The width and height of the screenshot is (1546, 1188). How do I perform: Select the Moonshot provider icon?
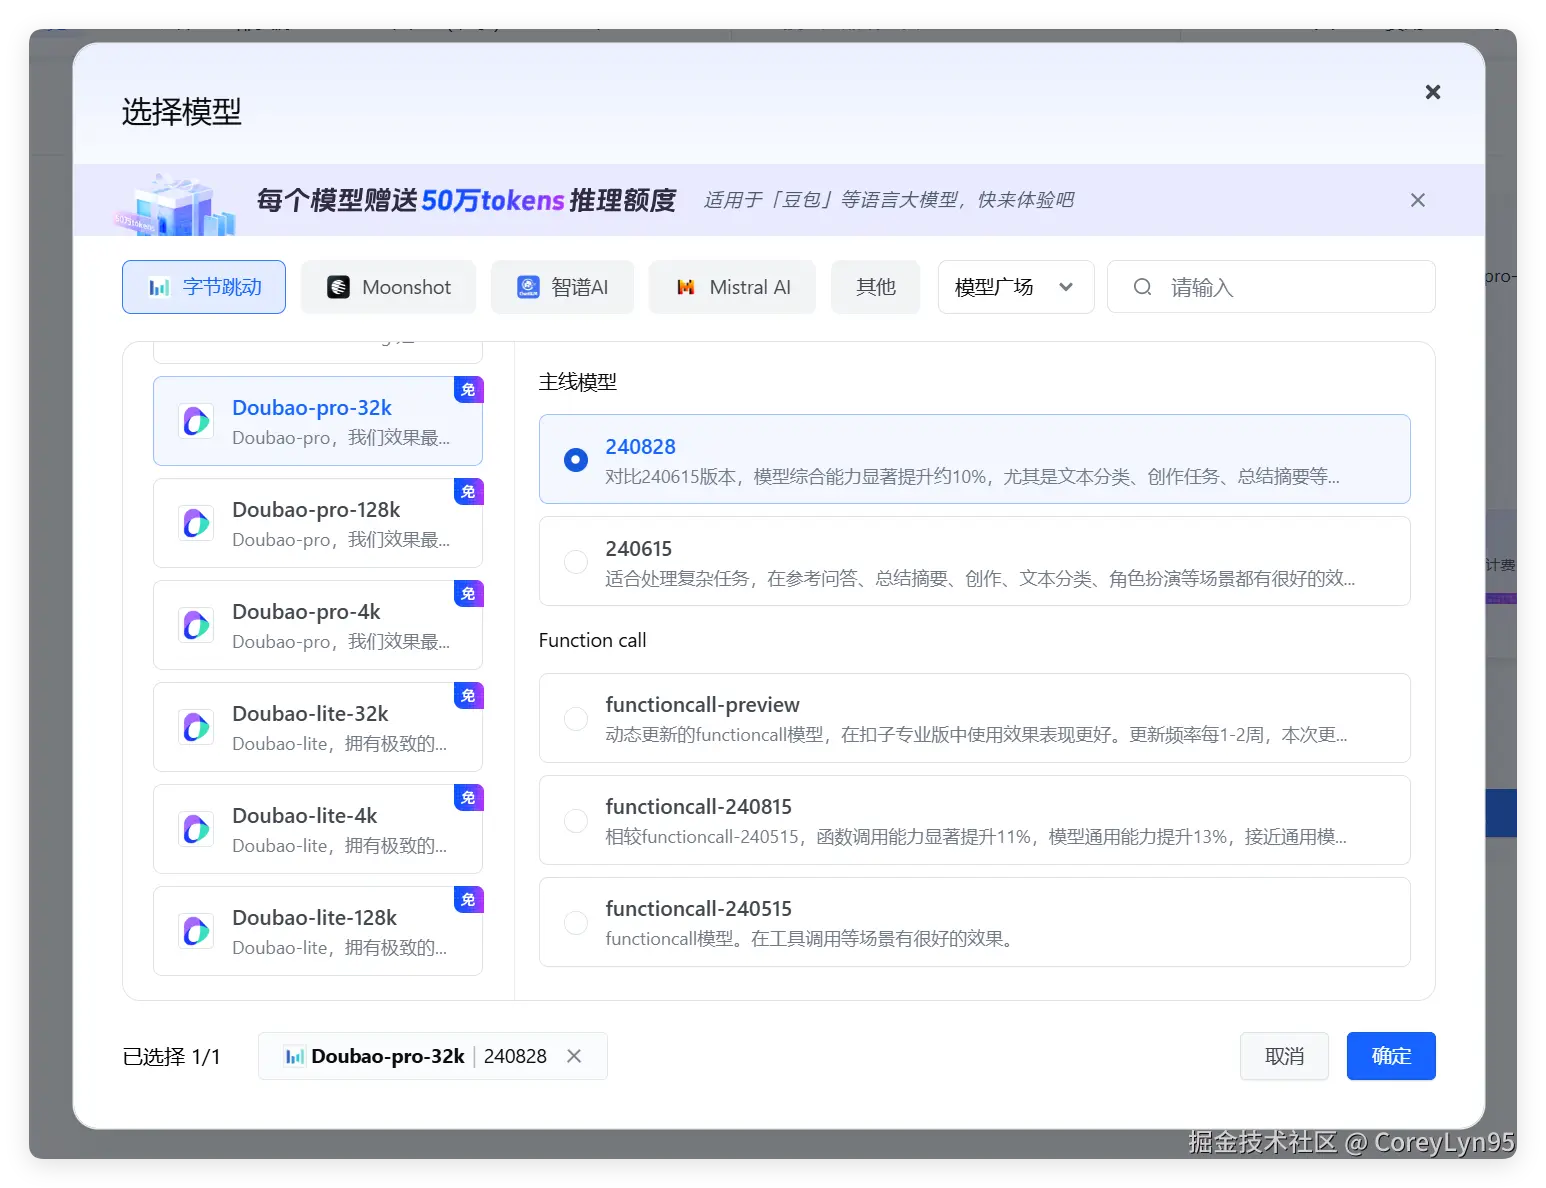click(337, 287)
